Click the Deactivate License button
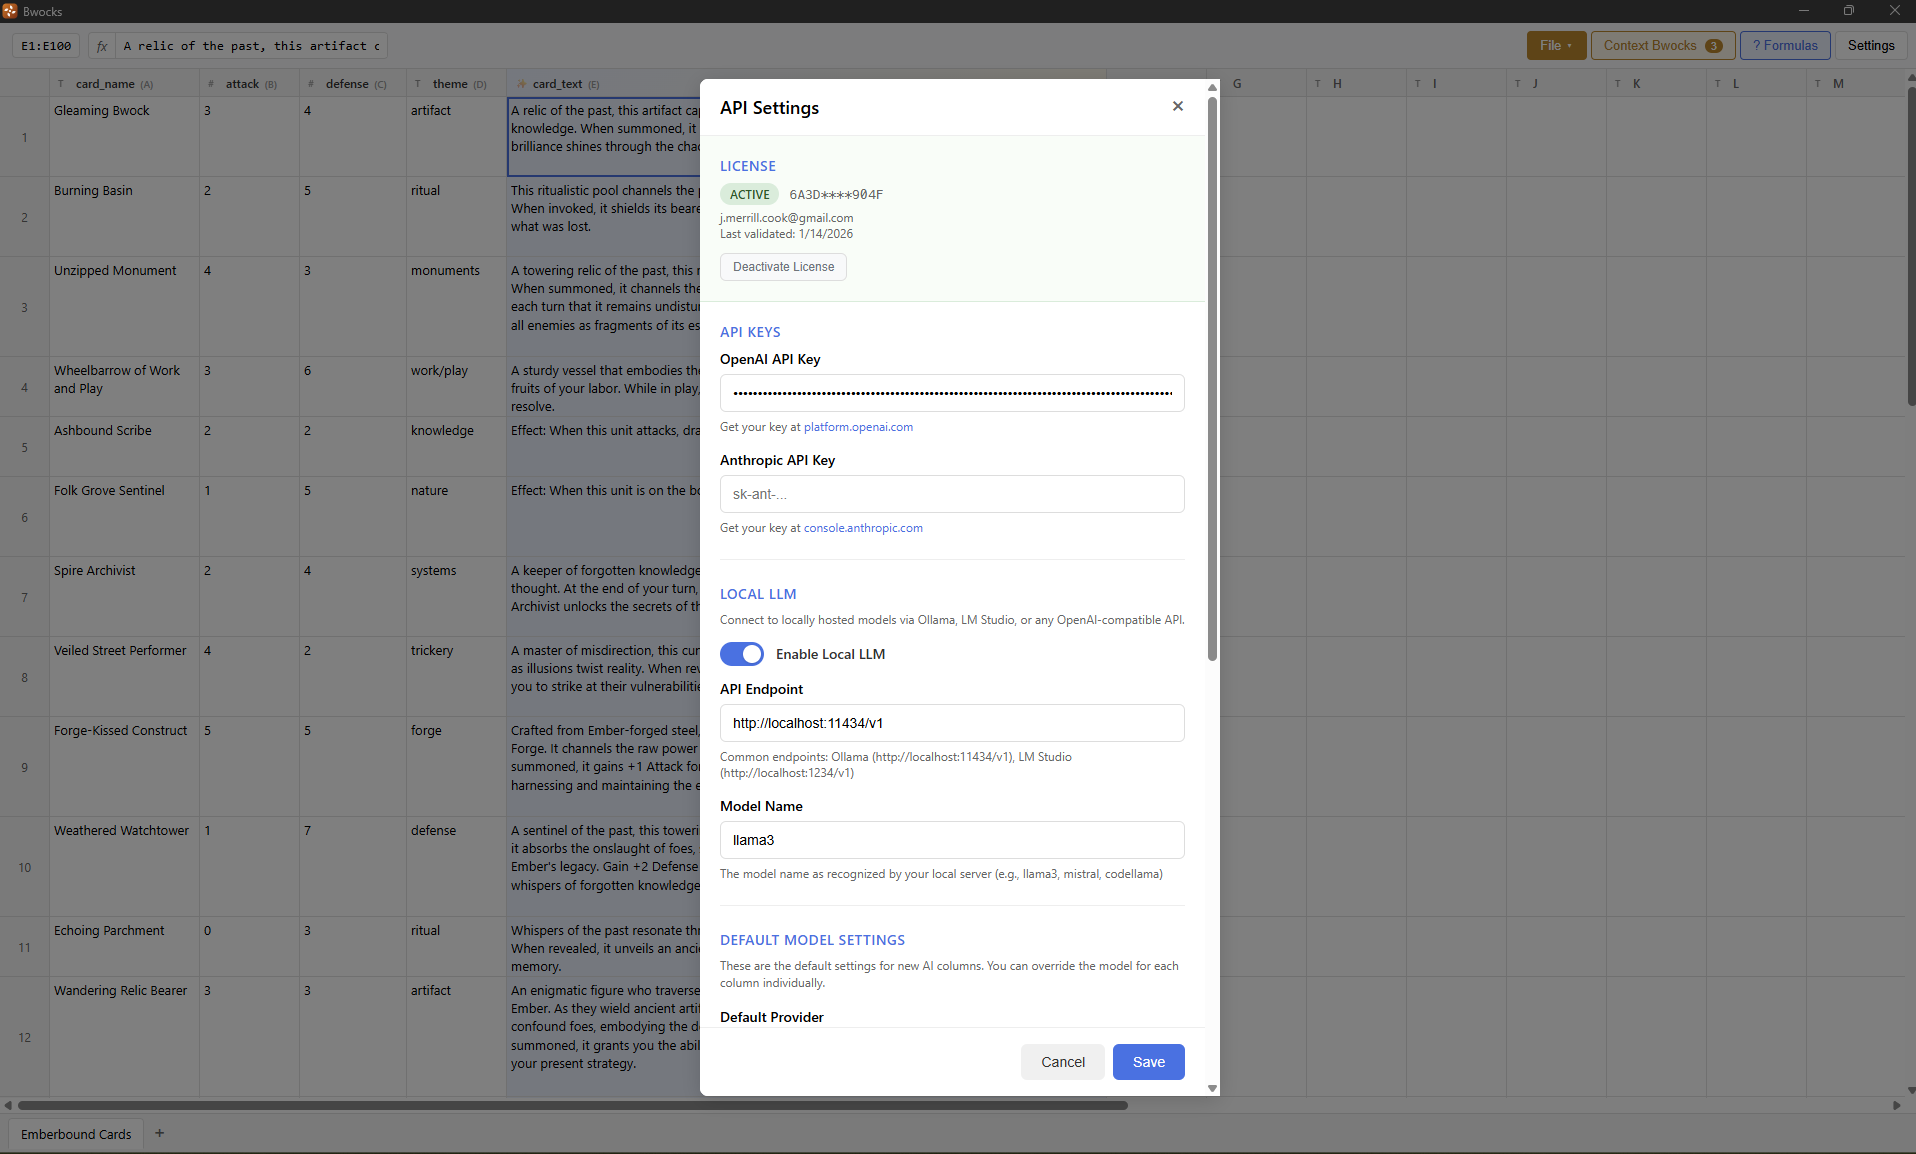 point(783,267)
